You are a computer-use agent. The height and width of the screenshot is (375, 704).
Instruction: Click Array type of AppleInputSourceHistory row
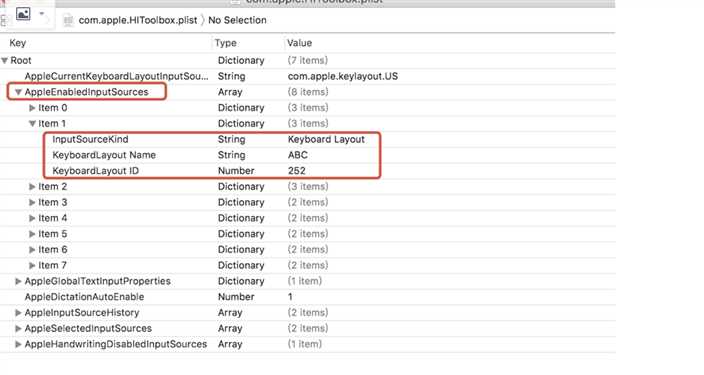230,313
